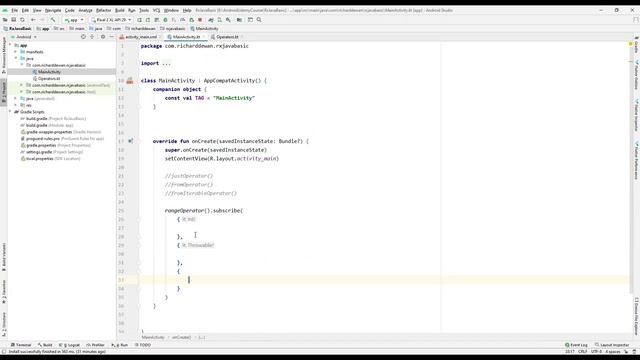Open the Layout Inspector

click(612, 345)
